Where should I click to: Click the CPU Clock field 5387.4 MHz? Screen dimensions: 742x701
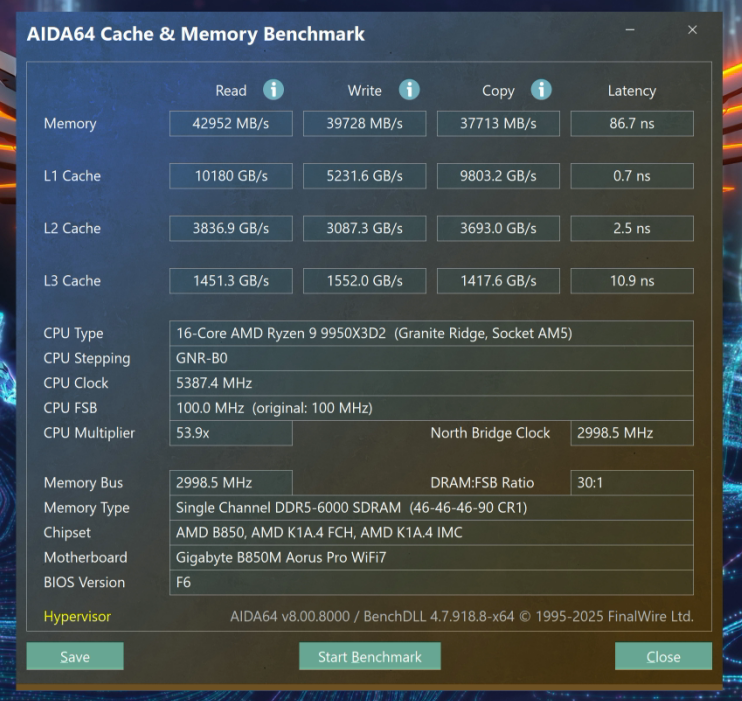coord(432,383)
